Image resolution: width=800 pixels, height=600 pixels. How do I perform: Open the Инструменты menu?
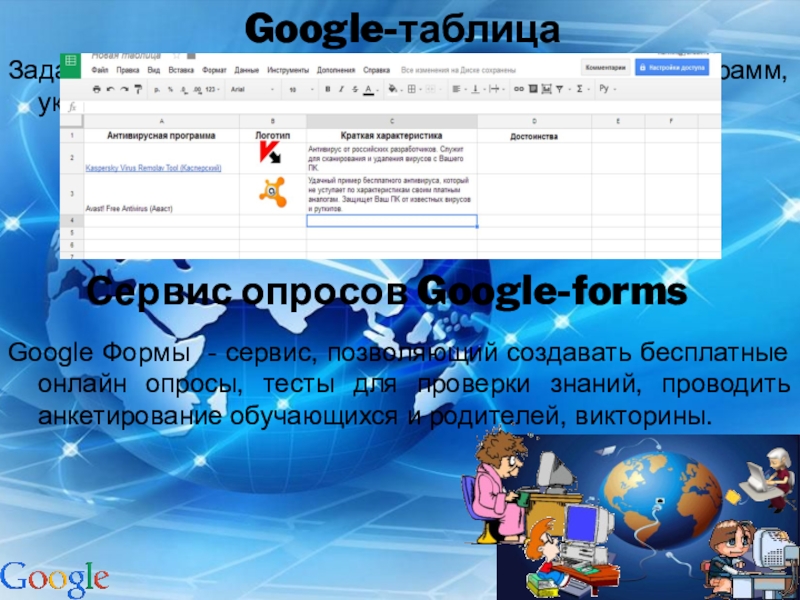pyautogui.click(x=288, y=70)
